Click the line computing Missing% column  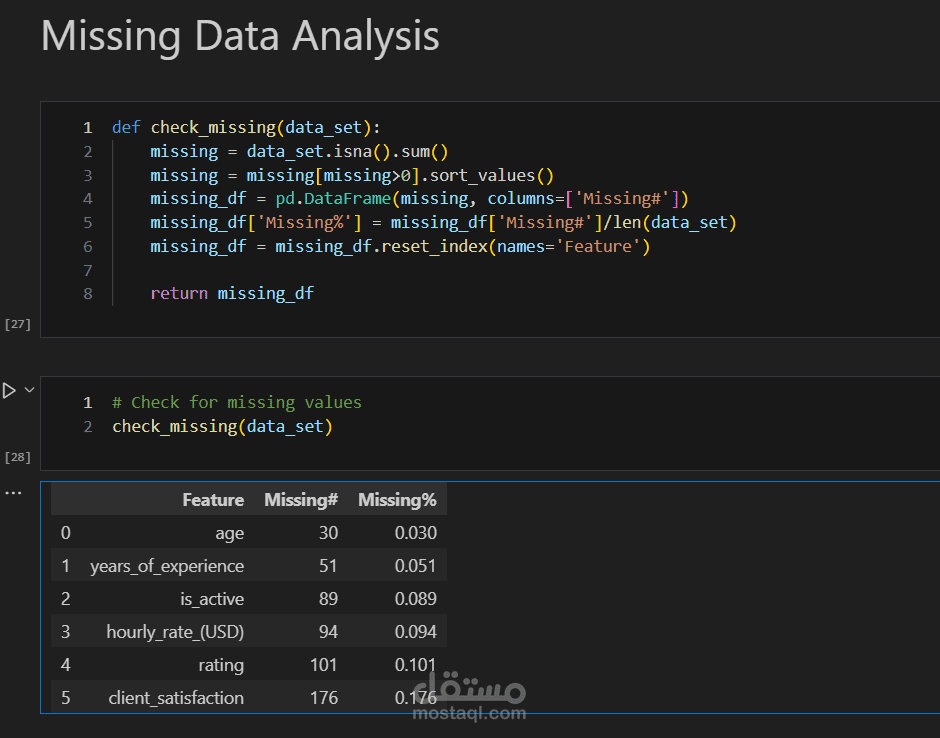(444, 222)
